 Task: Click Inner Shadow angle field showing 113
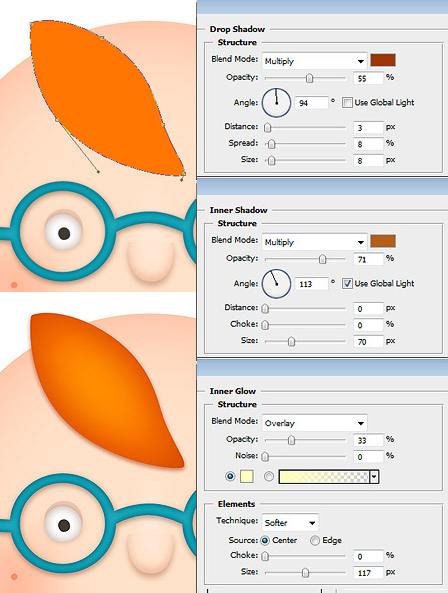tap(311, 284)
